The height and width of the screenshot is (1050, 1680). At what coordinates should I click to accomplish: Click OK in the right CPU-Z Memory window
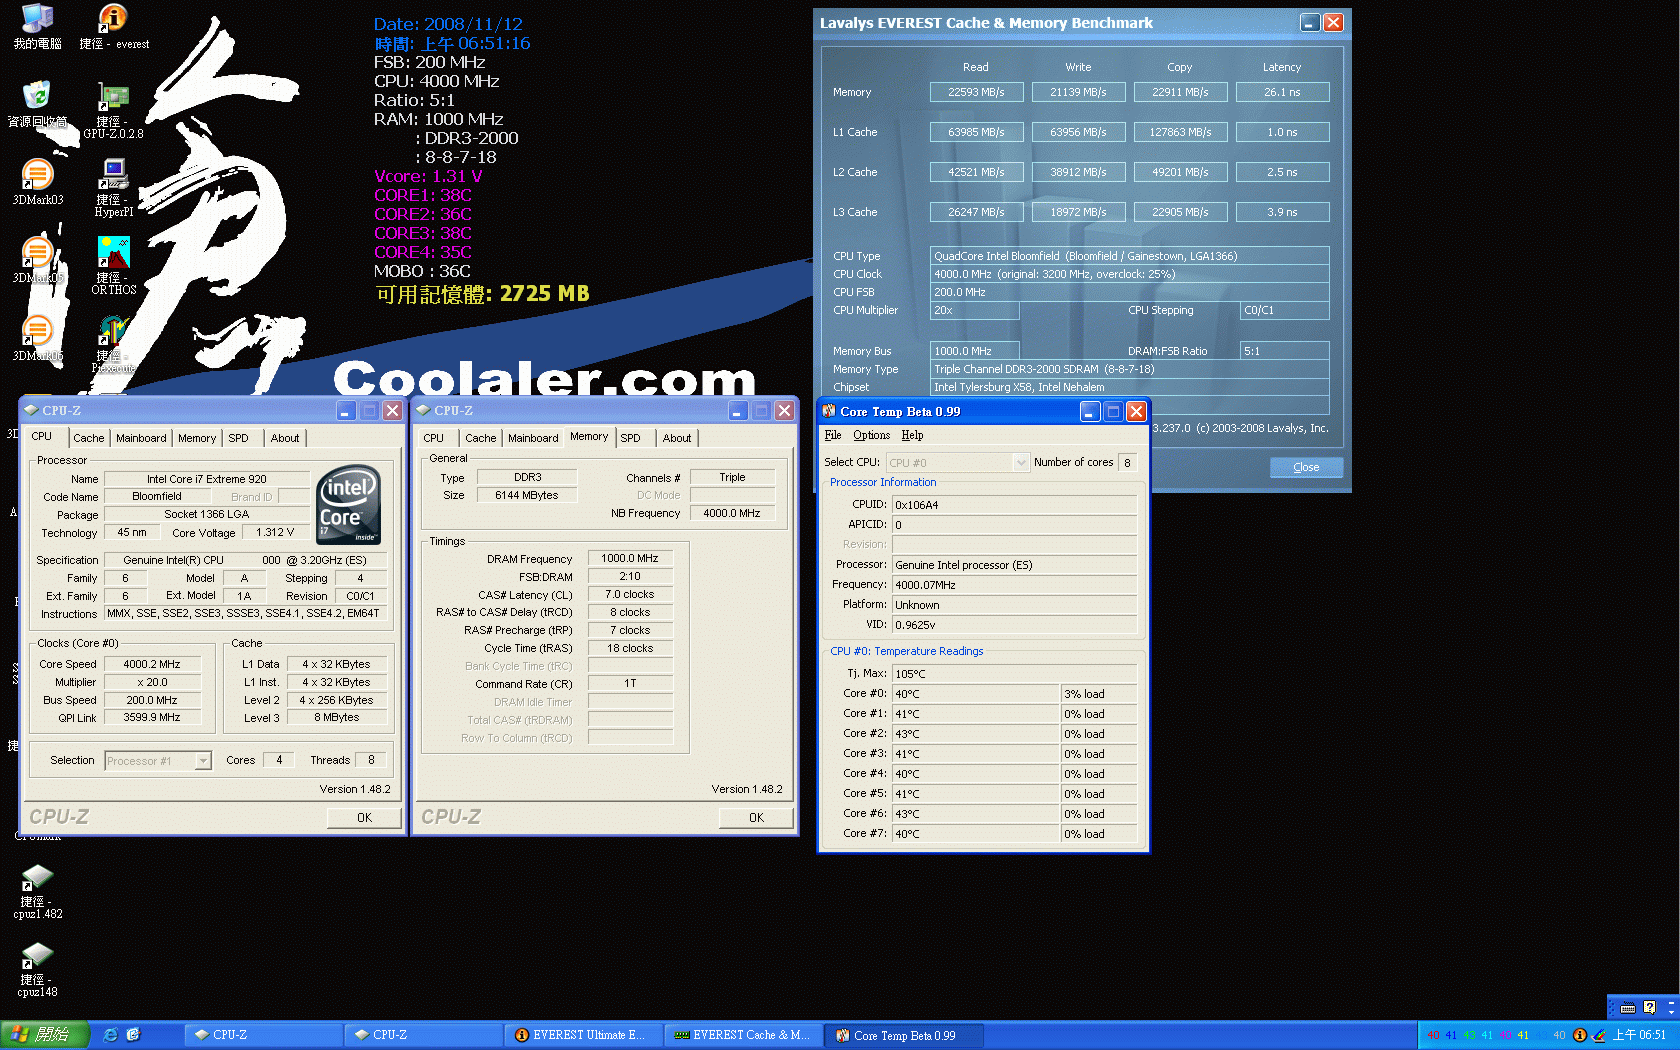click(756, 818)
